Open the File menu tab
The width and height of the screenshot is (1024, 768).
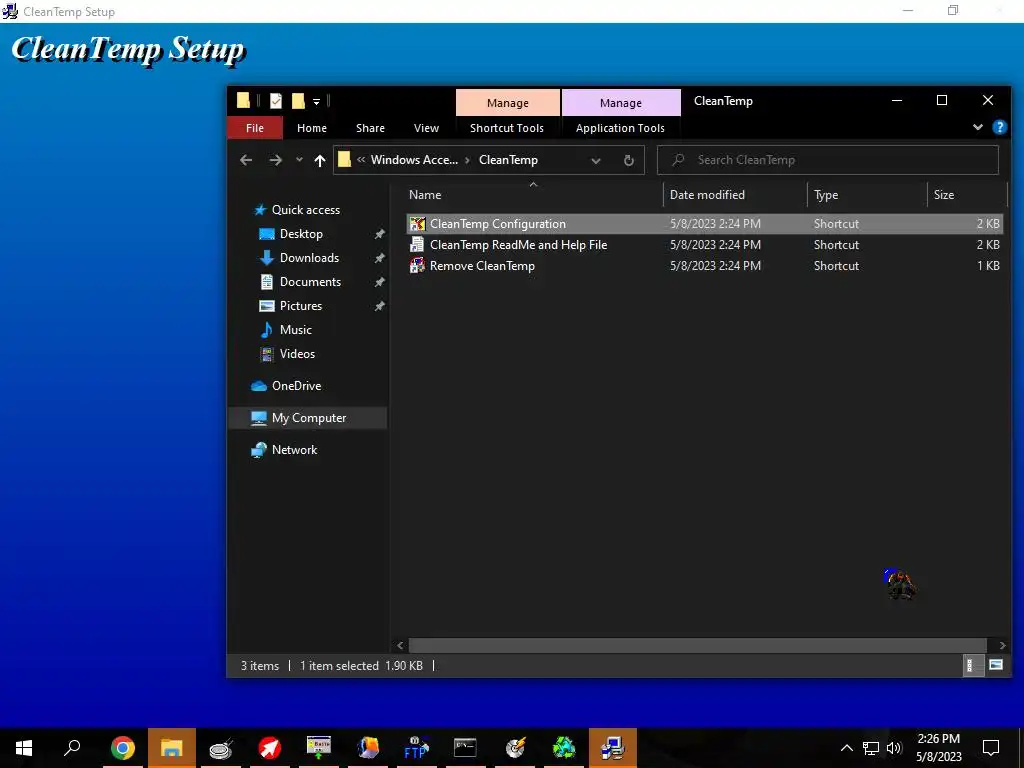coord(255,128)
